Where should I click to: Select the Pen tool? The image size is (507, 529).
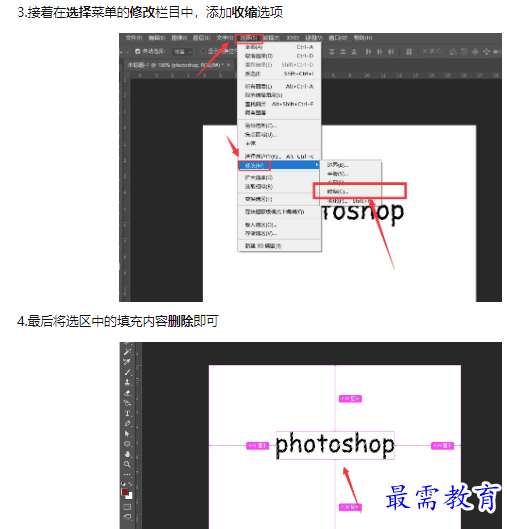tap(128, 423)
